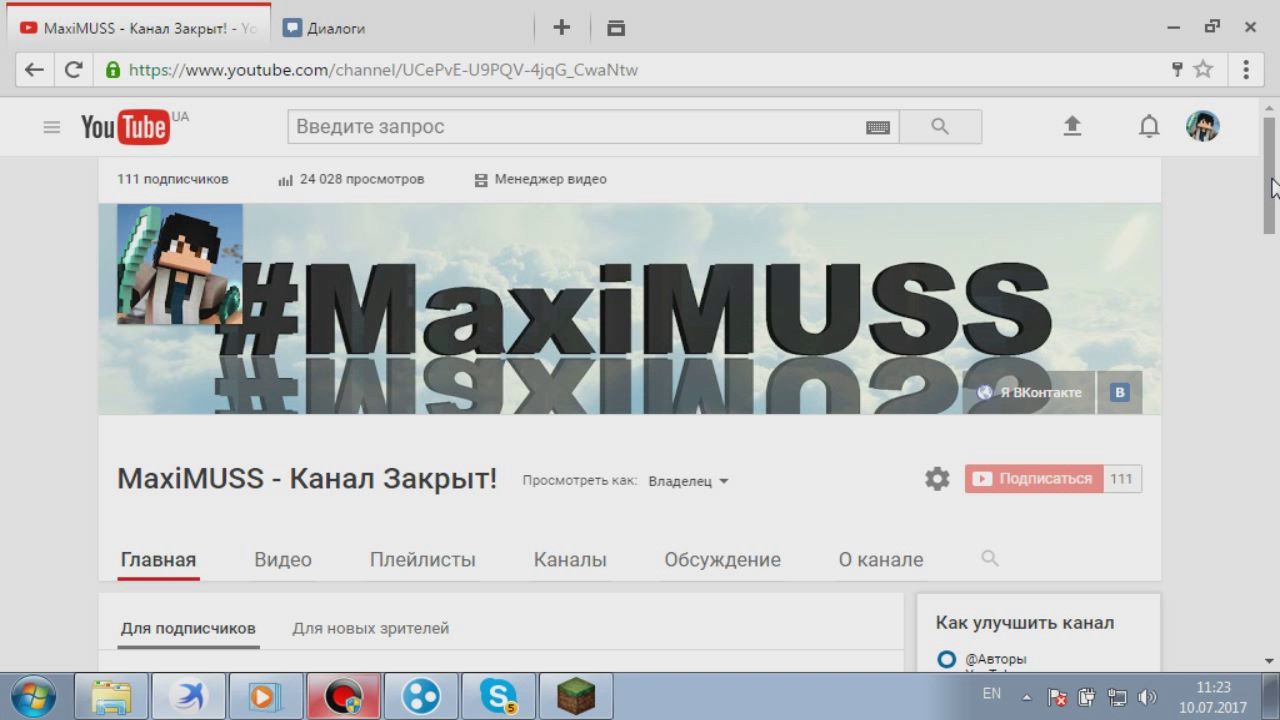Click the VK square icon on banner
The height and width of the screenshot is (720, 1280).
click(1120, 393)
